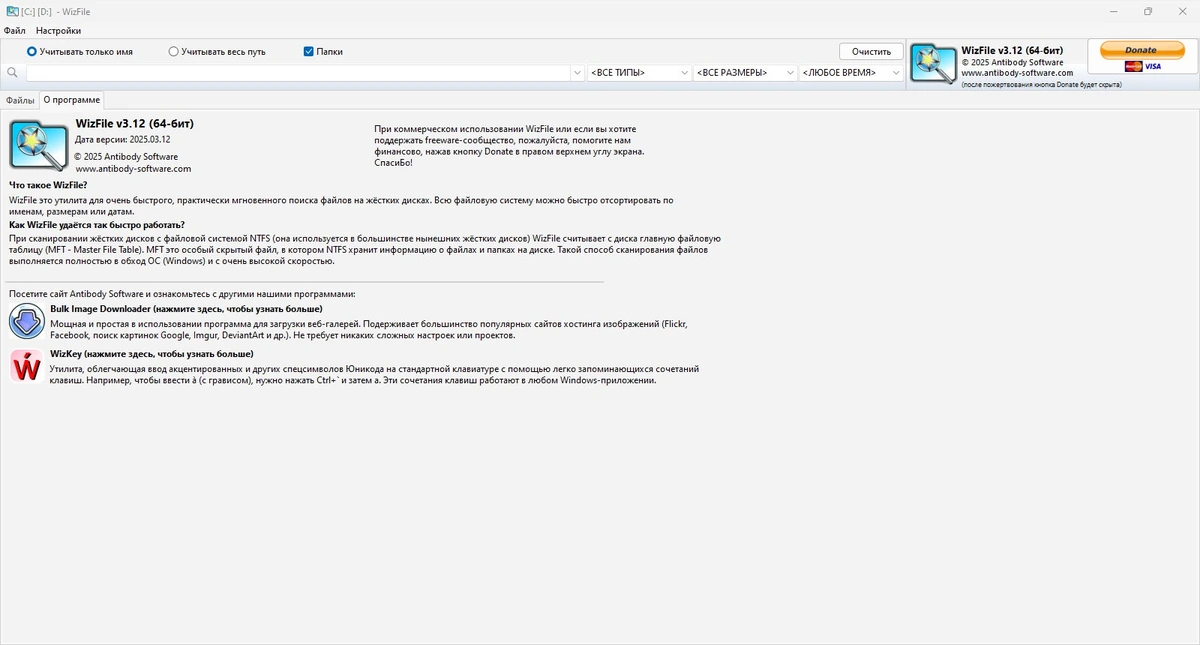Open the WizKey program icon

pyautogui.click(x=25, y=366)
